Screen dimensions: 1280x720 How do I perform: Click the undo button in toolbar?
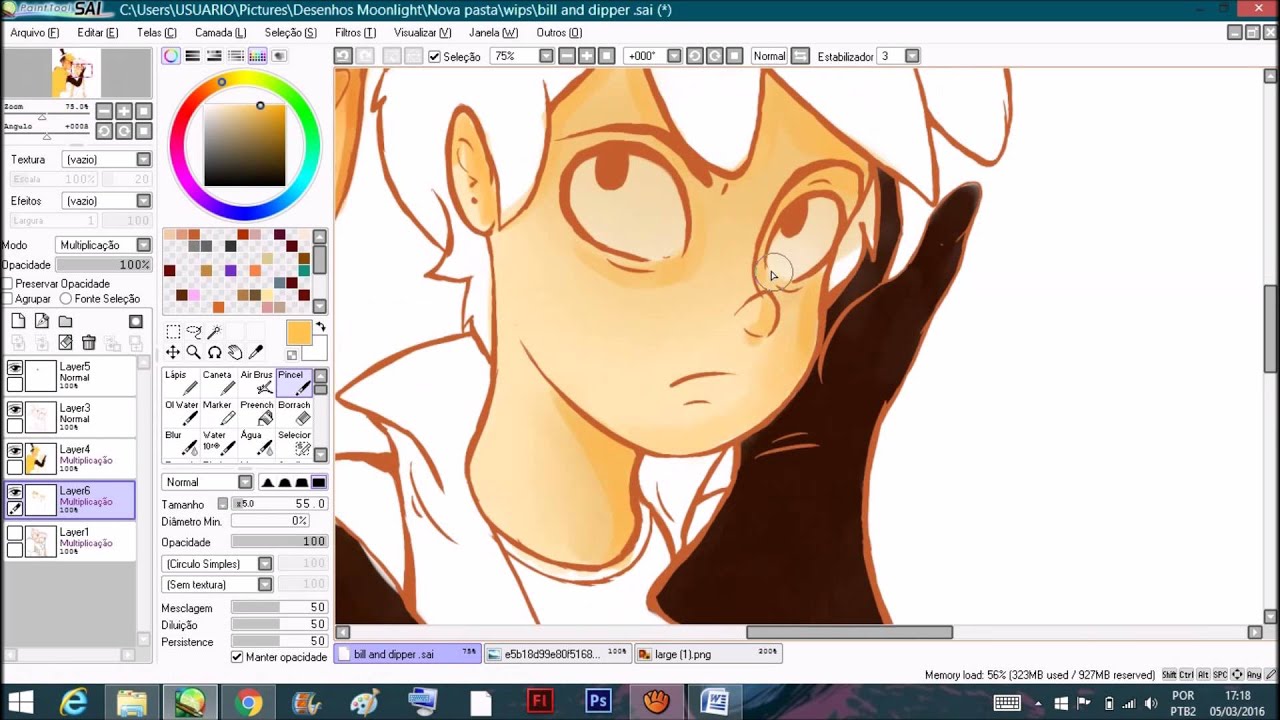(343, 56)
